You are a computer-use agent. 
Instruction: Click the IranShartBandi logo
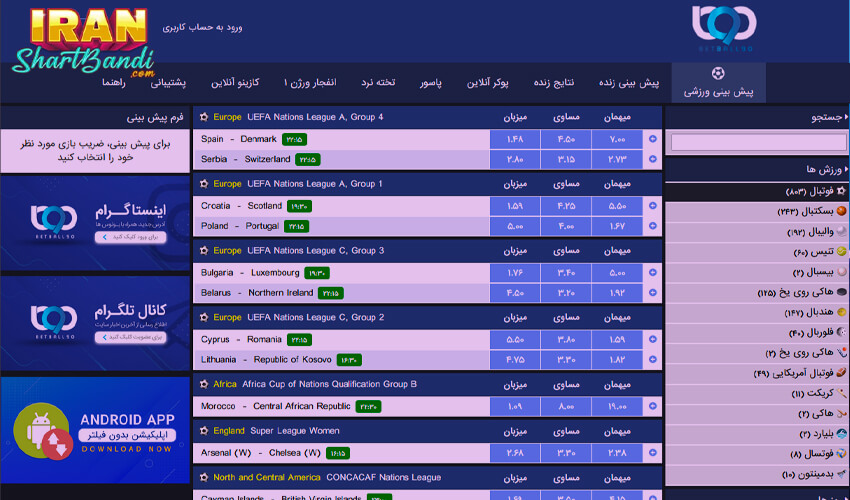coord(85,42)
